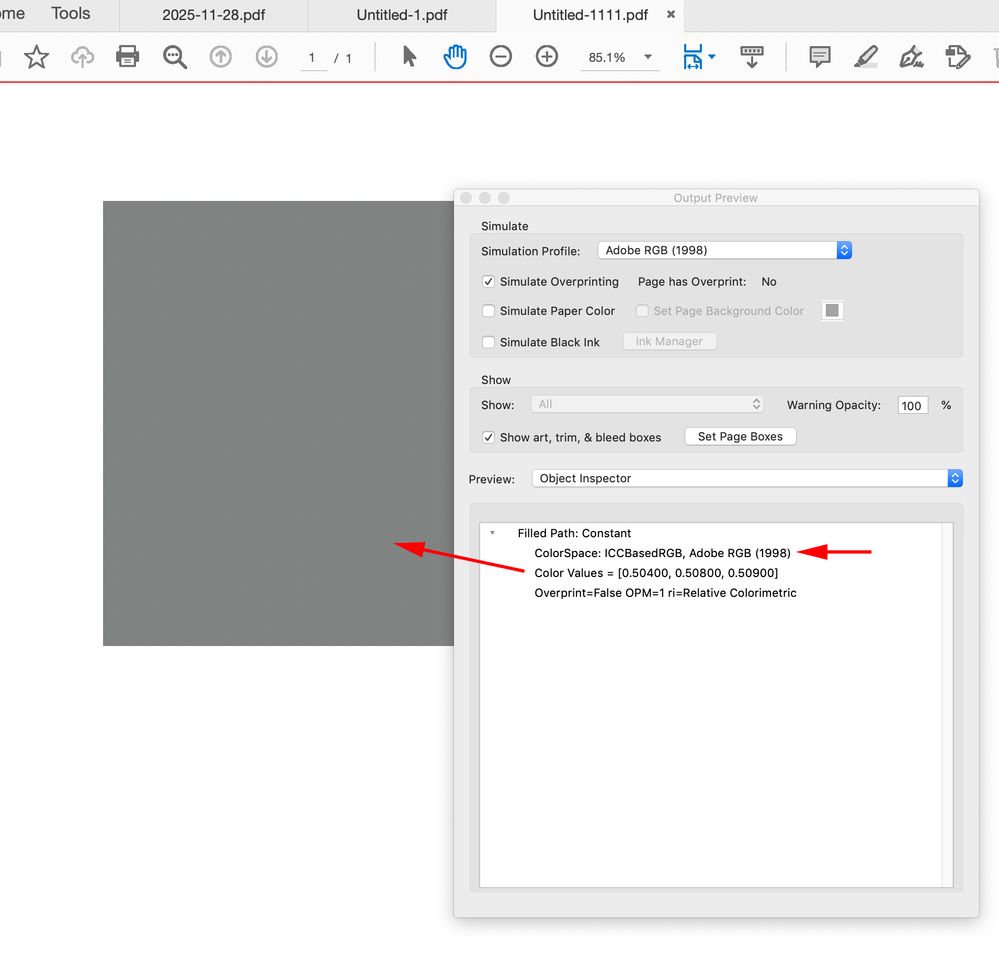Collapse the Filled Path: Constant entry
The height and width of the screenshot is (973, 999).
click(x=492, y=533)
